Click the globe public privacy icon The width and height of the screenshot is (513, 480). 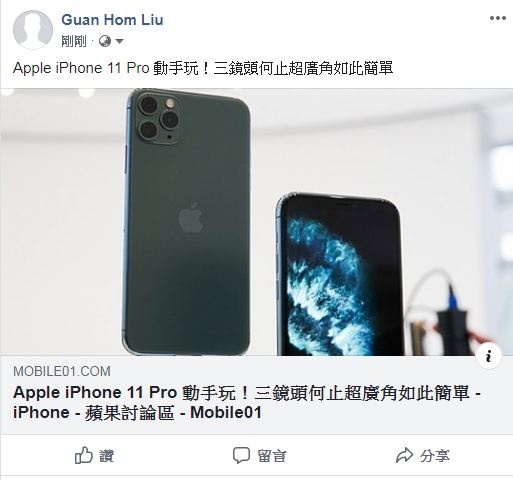pyautogui.click(x=105, y=41)
